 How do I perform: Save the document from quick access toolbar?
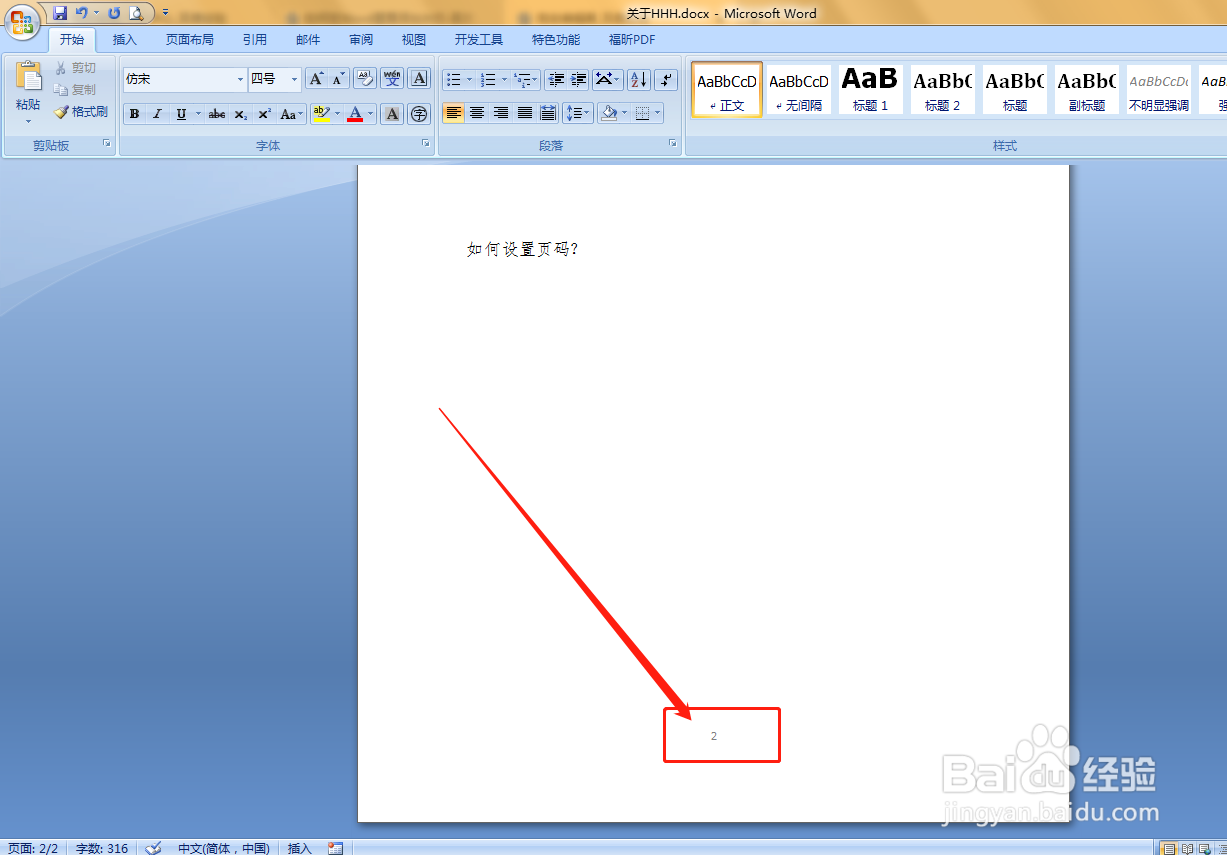60,13
